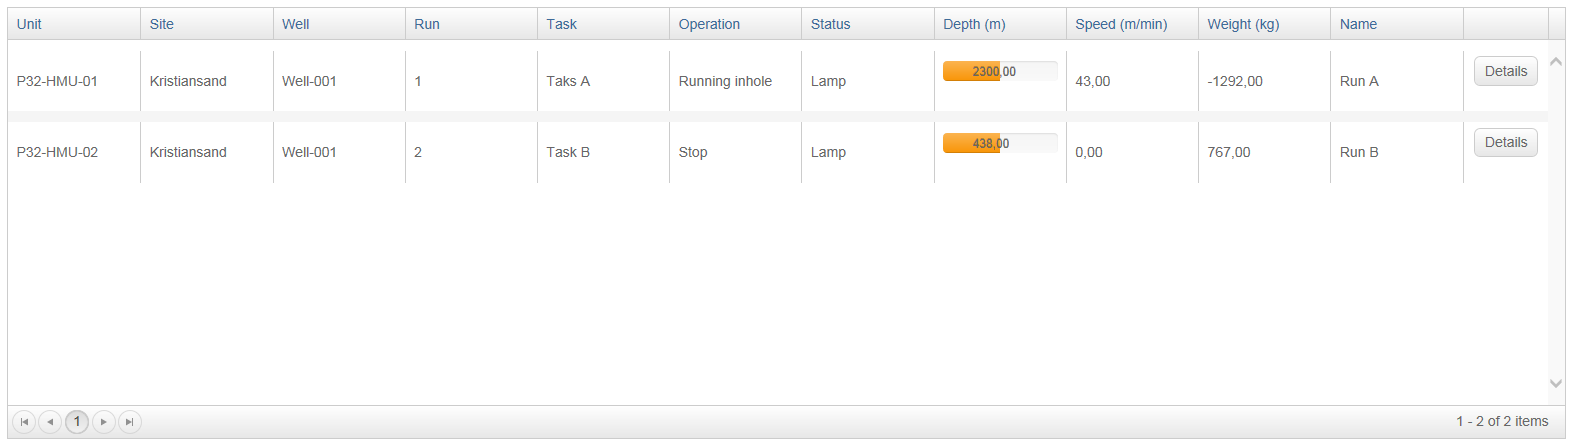
Task: Select the P32-HMU-02 row unit cell
Action: [57, 152]
